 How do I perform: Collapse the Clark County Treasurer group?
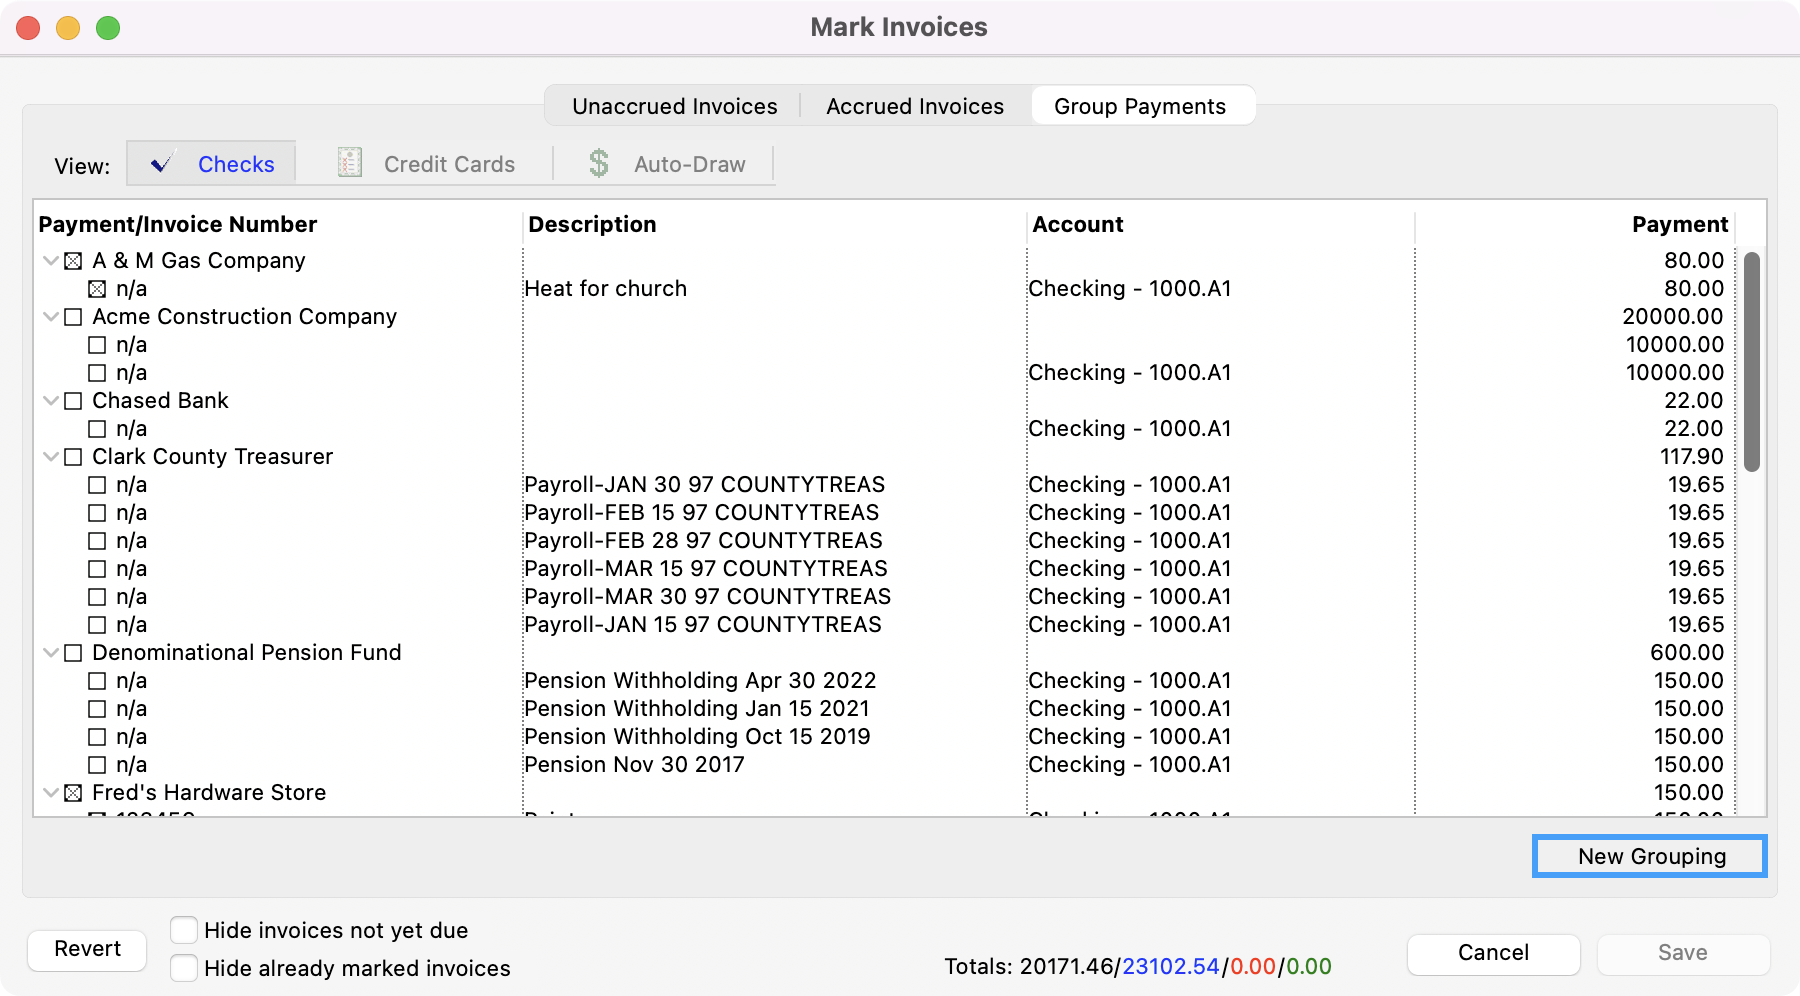51,457
